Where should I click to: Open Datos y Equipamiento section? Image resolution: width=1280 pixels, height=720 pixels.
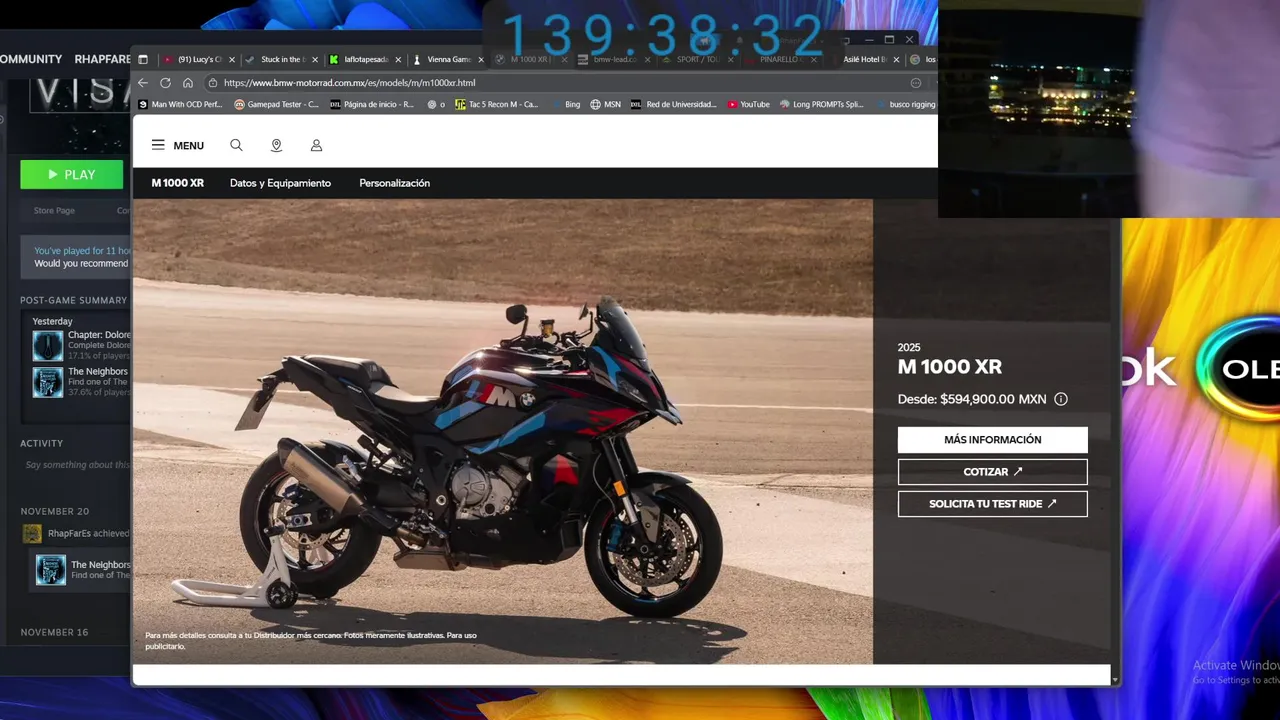(x=280, y=183)
